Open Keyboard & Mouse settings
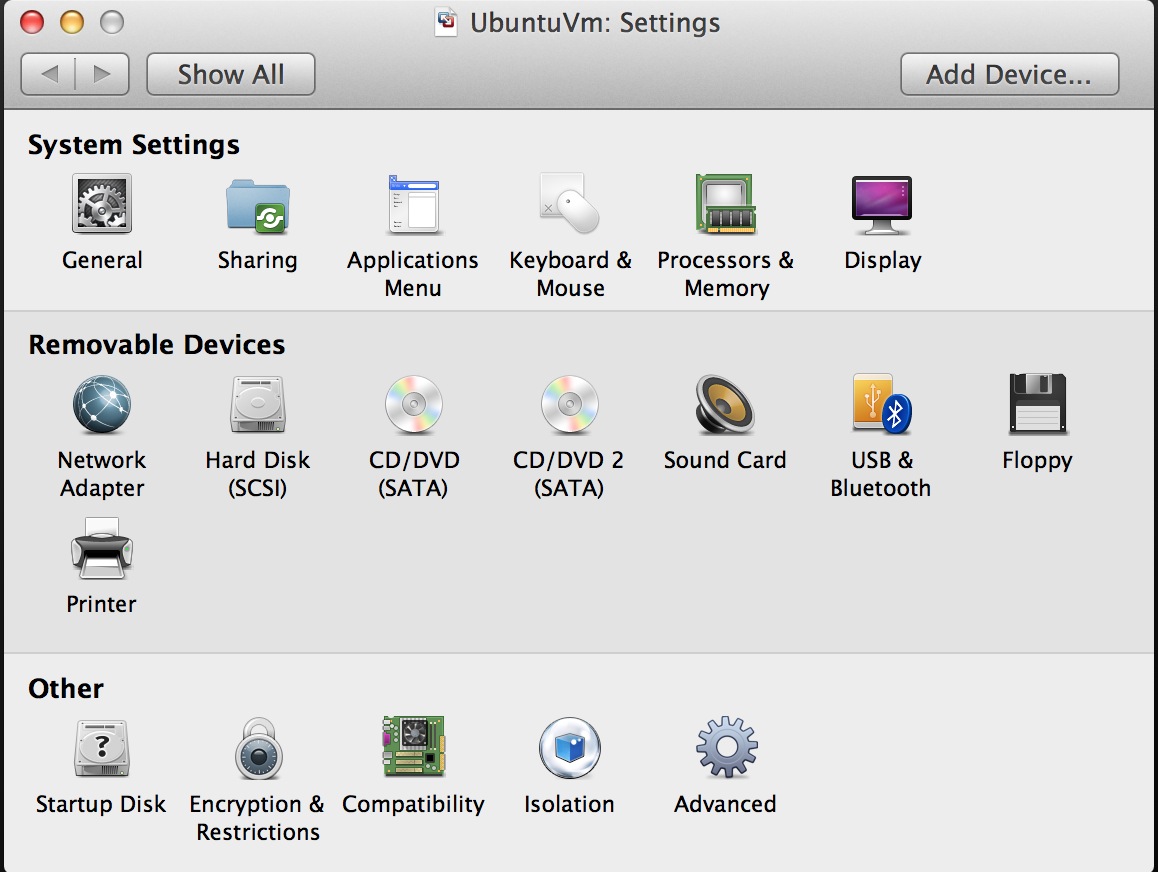The width and height of the screenshot is (1158, 872). click(570, 205)
